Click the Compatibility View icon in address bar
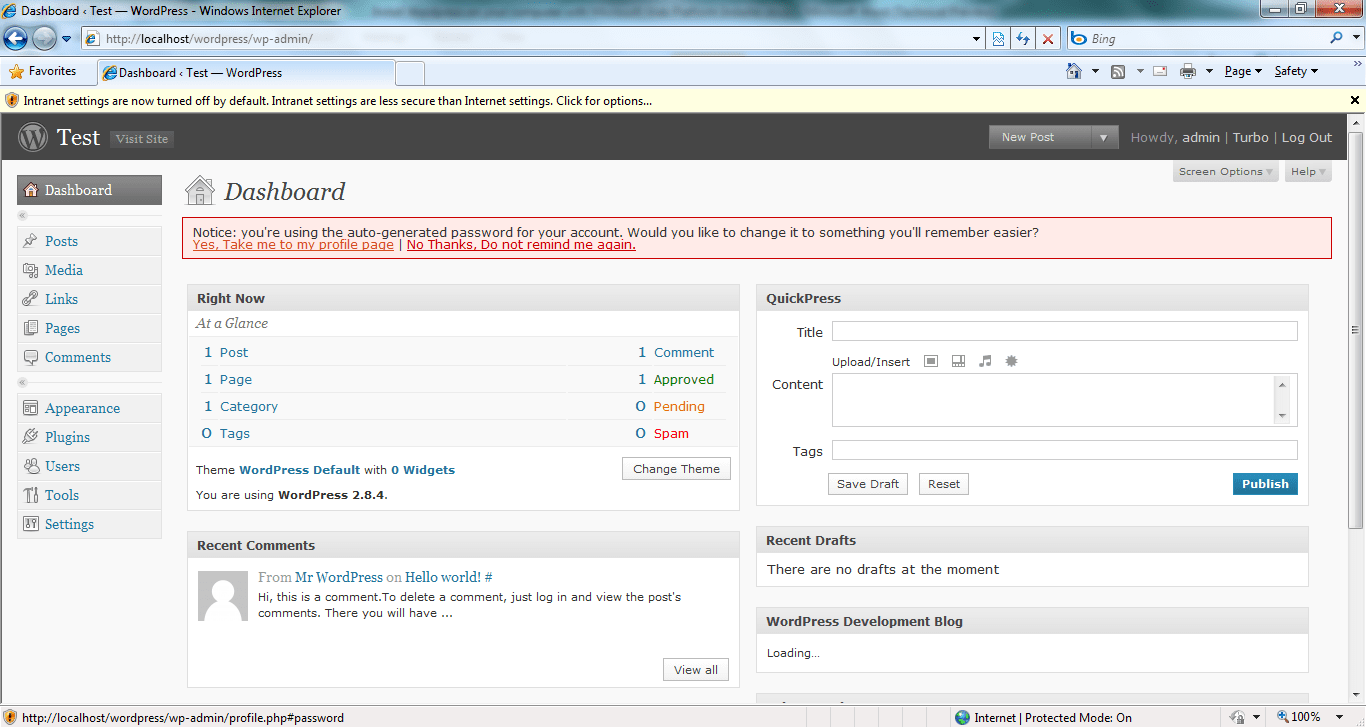This screenshot has width=1366, height=728. coord(997,39)
